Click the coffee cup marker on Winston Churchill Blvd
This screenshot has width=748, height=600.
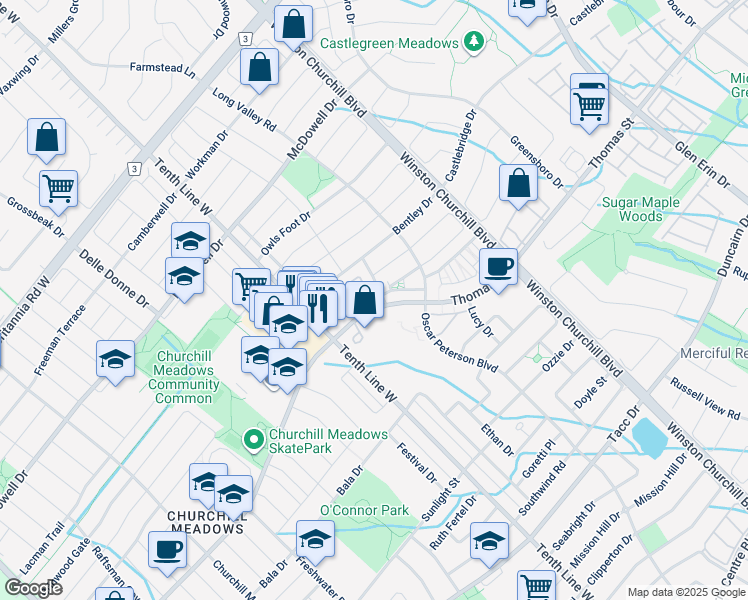[x=498, y=266]
